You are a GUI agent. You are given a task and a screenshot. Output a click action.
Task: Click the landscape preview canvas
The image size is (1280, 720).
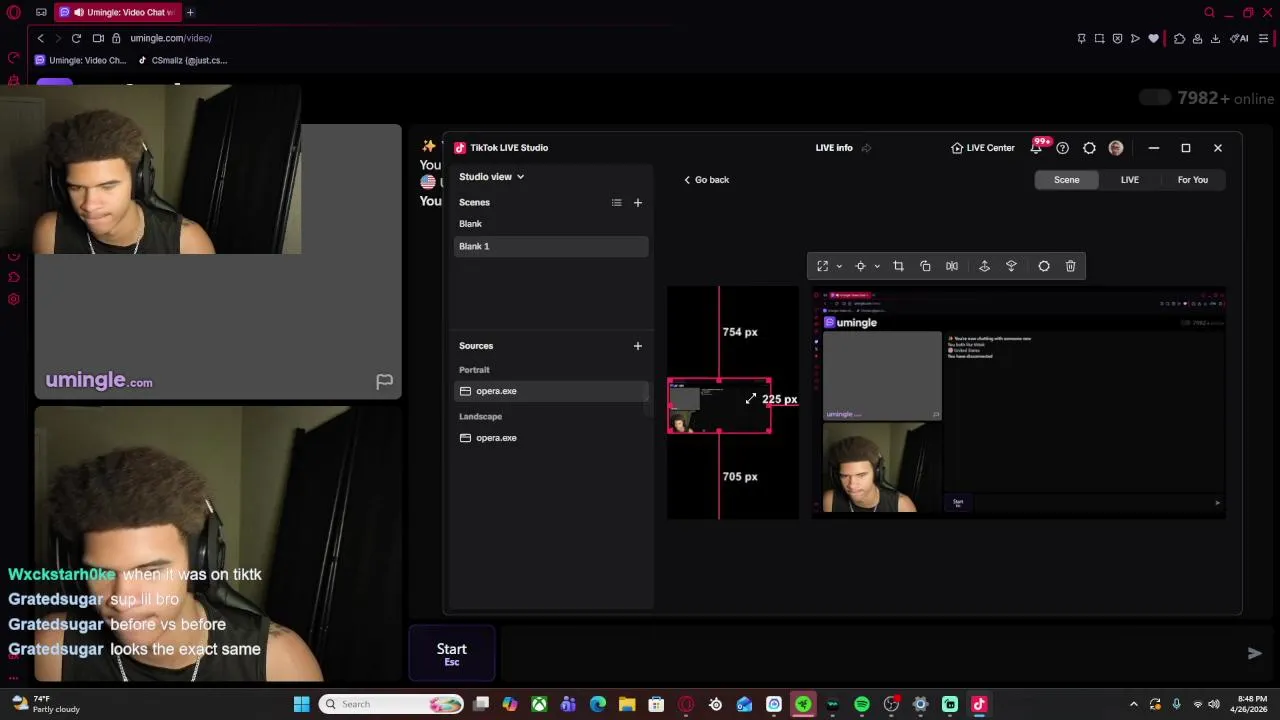[x=1018, y=404]
